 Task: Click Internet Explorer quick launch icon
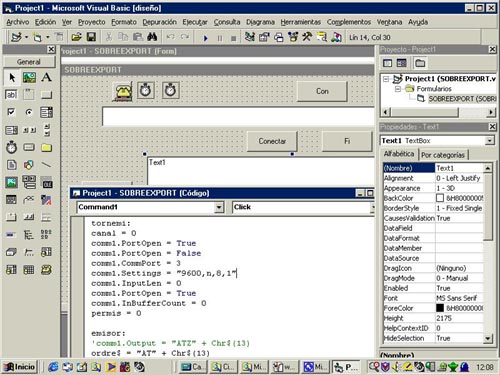53,367
